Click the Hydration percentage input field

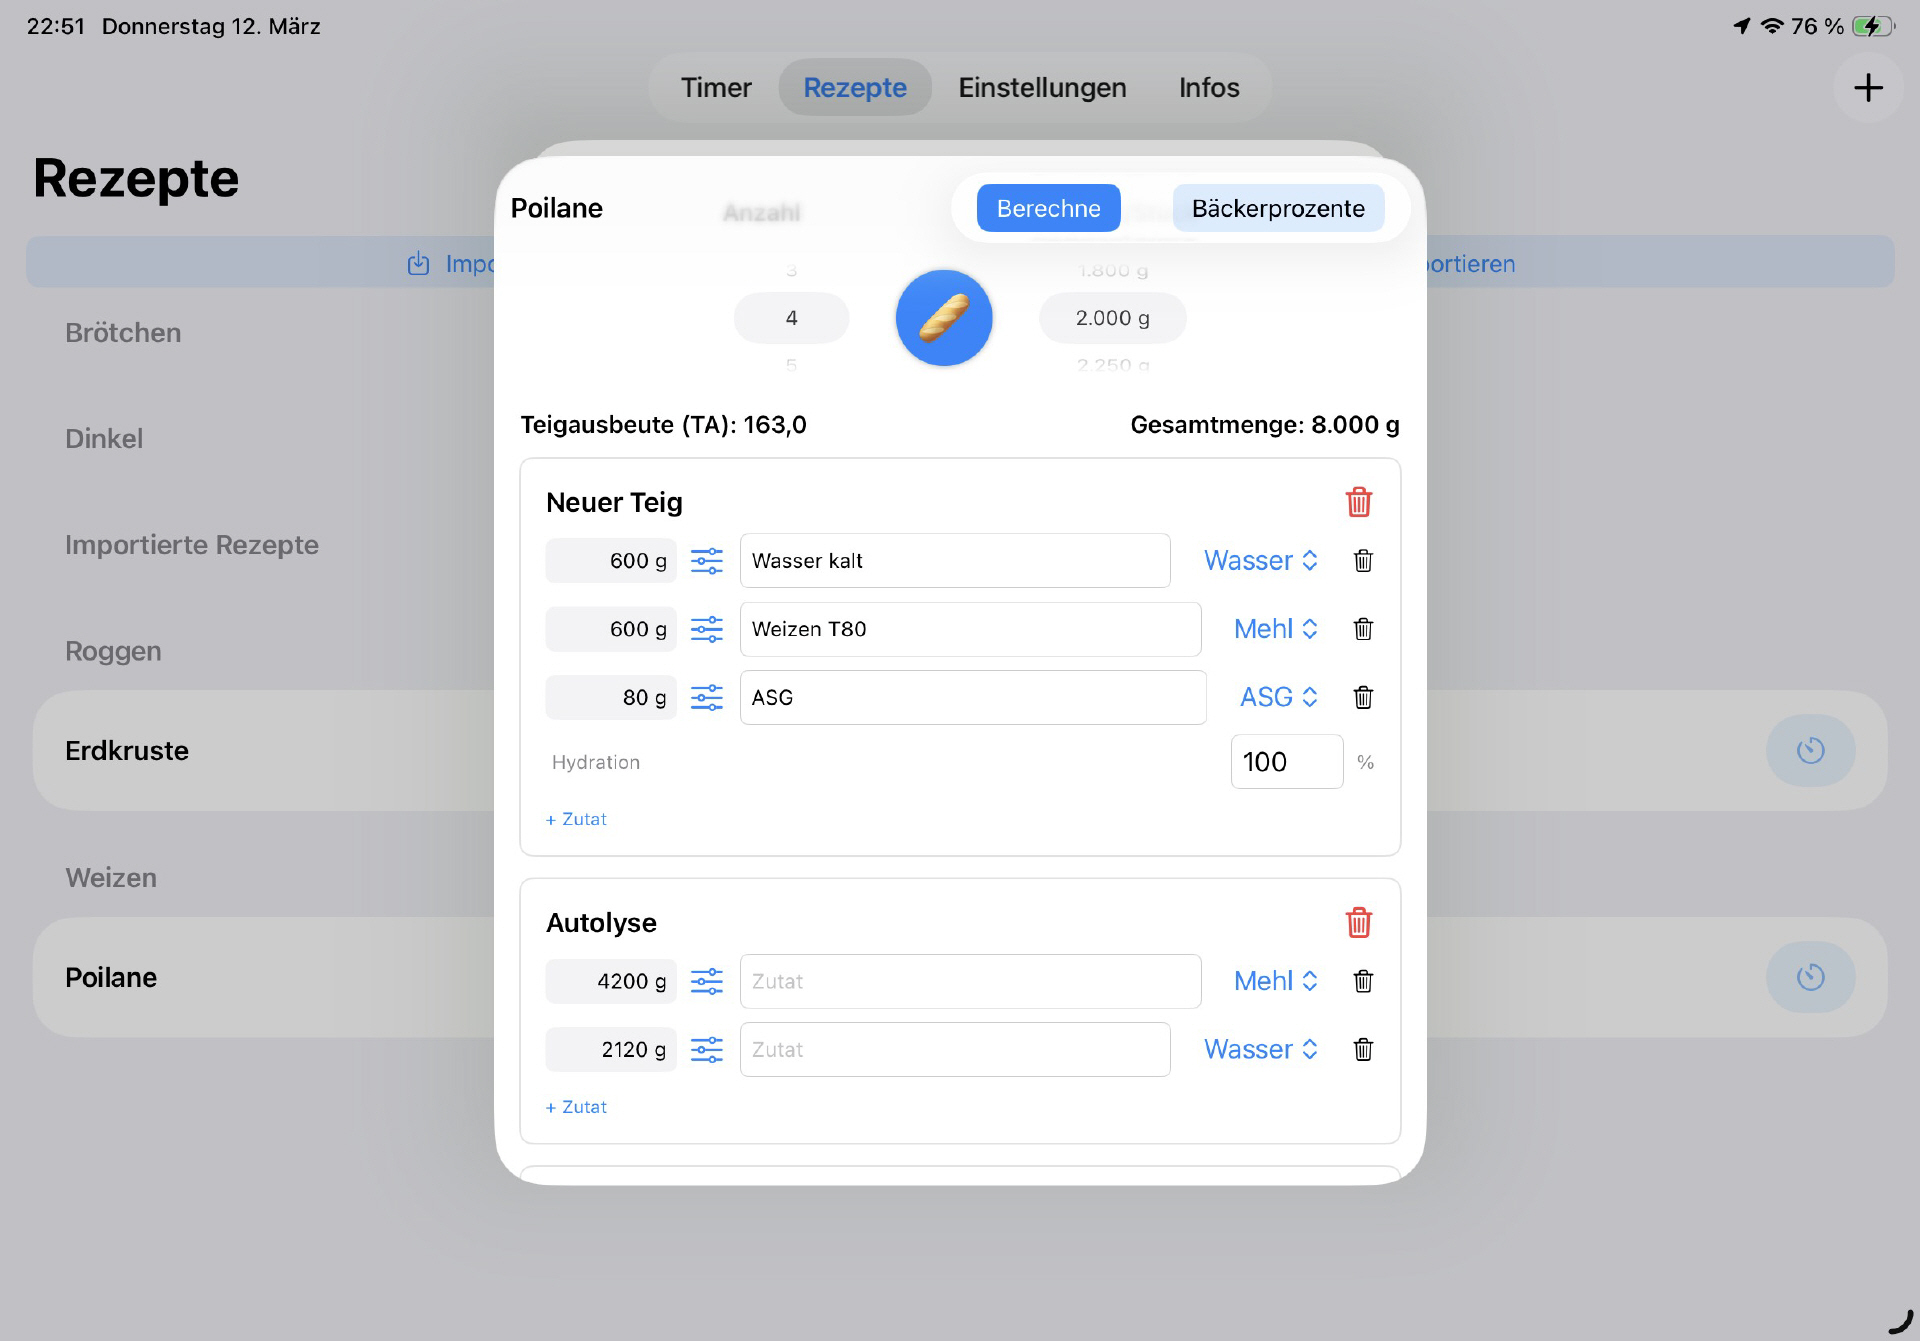click(x=1286, y=762)
